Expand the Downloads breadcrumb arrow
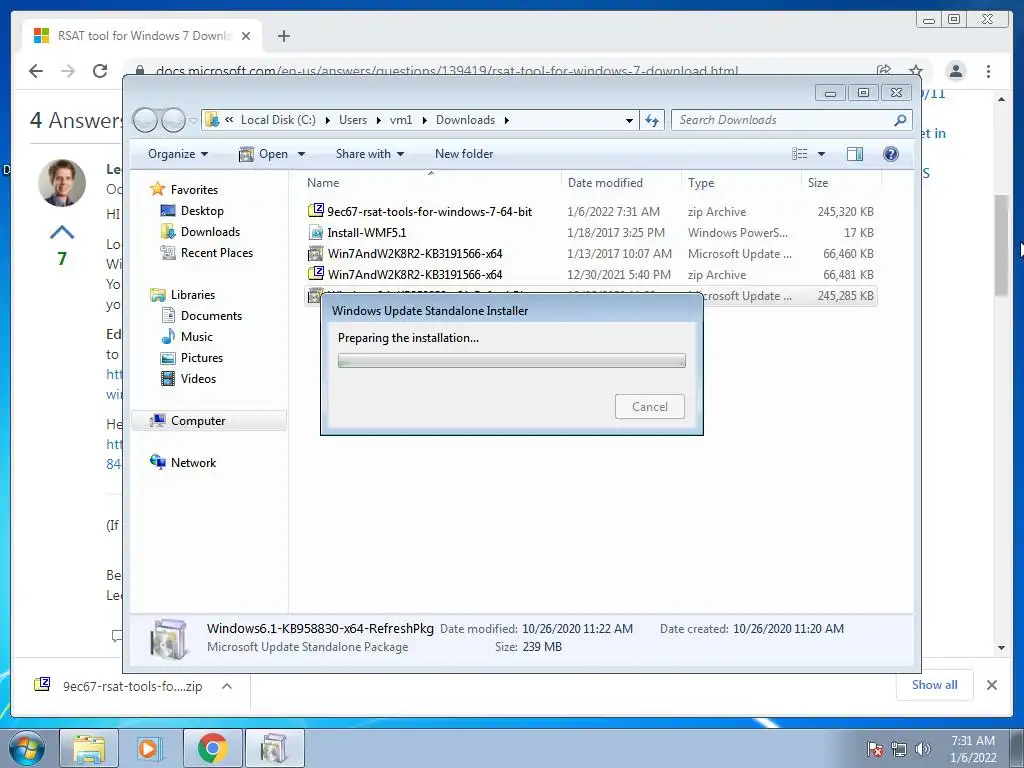1024x768 pixels. tap(506, 120)
